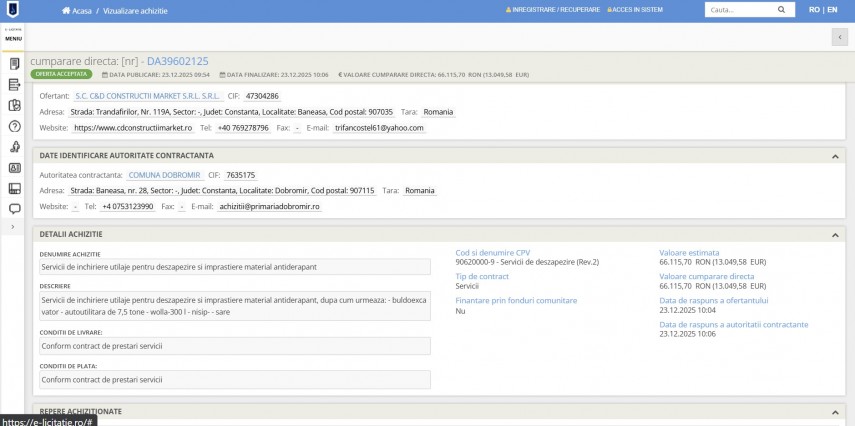
Task: Click the speech bubble icon in sidebar
Action: 14,209
